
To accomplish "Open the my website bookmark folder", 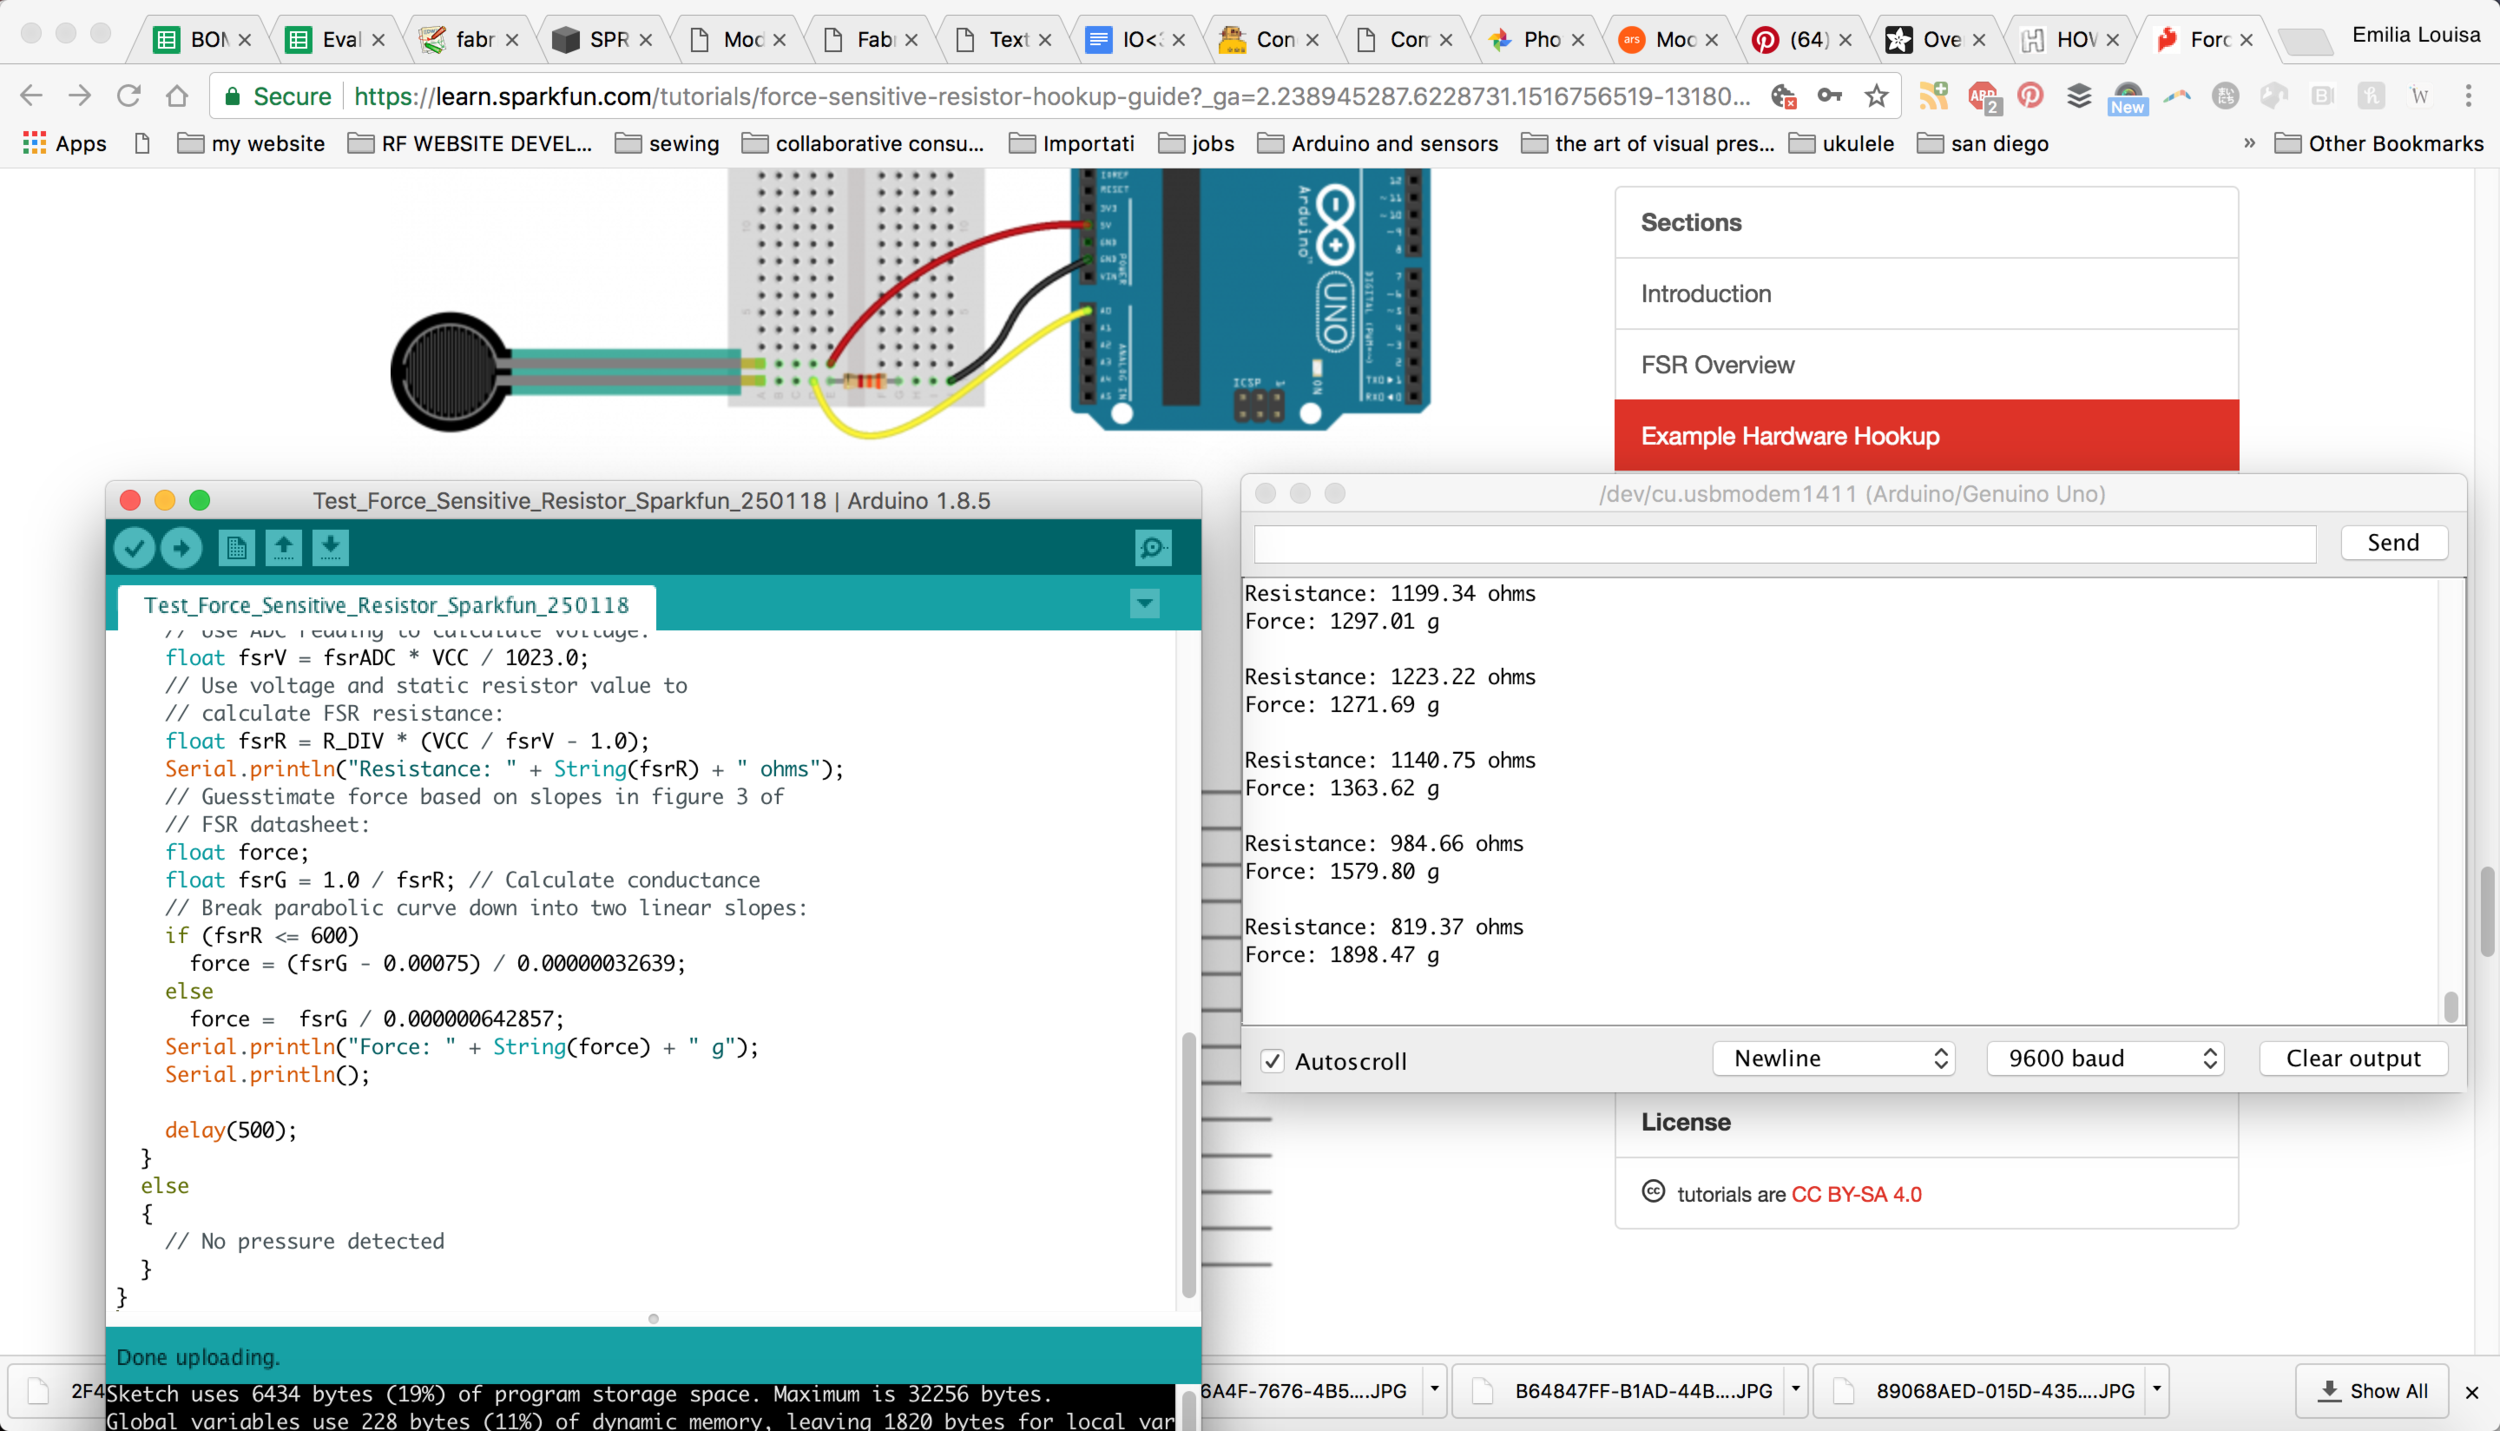I will coord(251,143).
